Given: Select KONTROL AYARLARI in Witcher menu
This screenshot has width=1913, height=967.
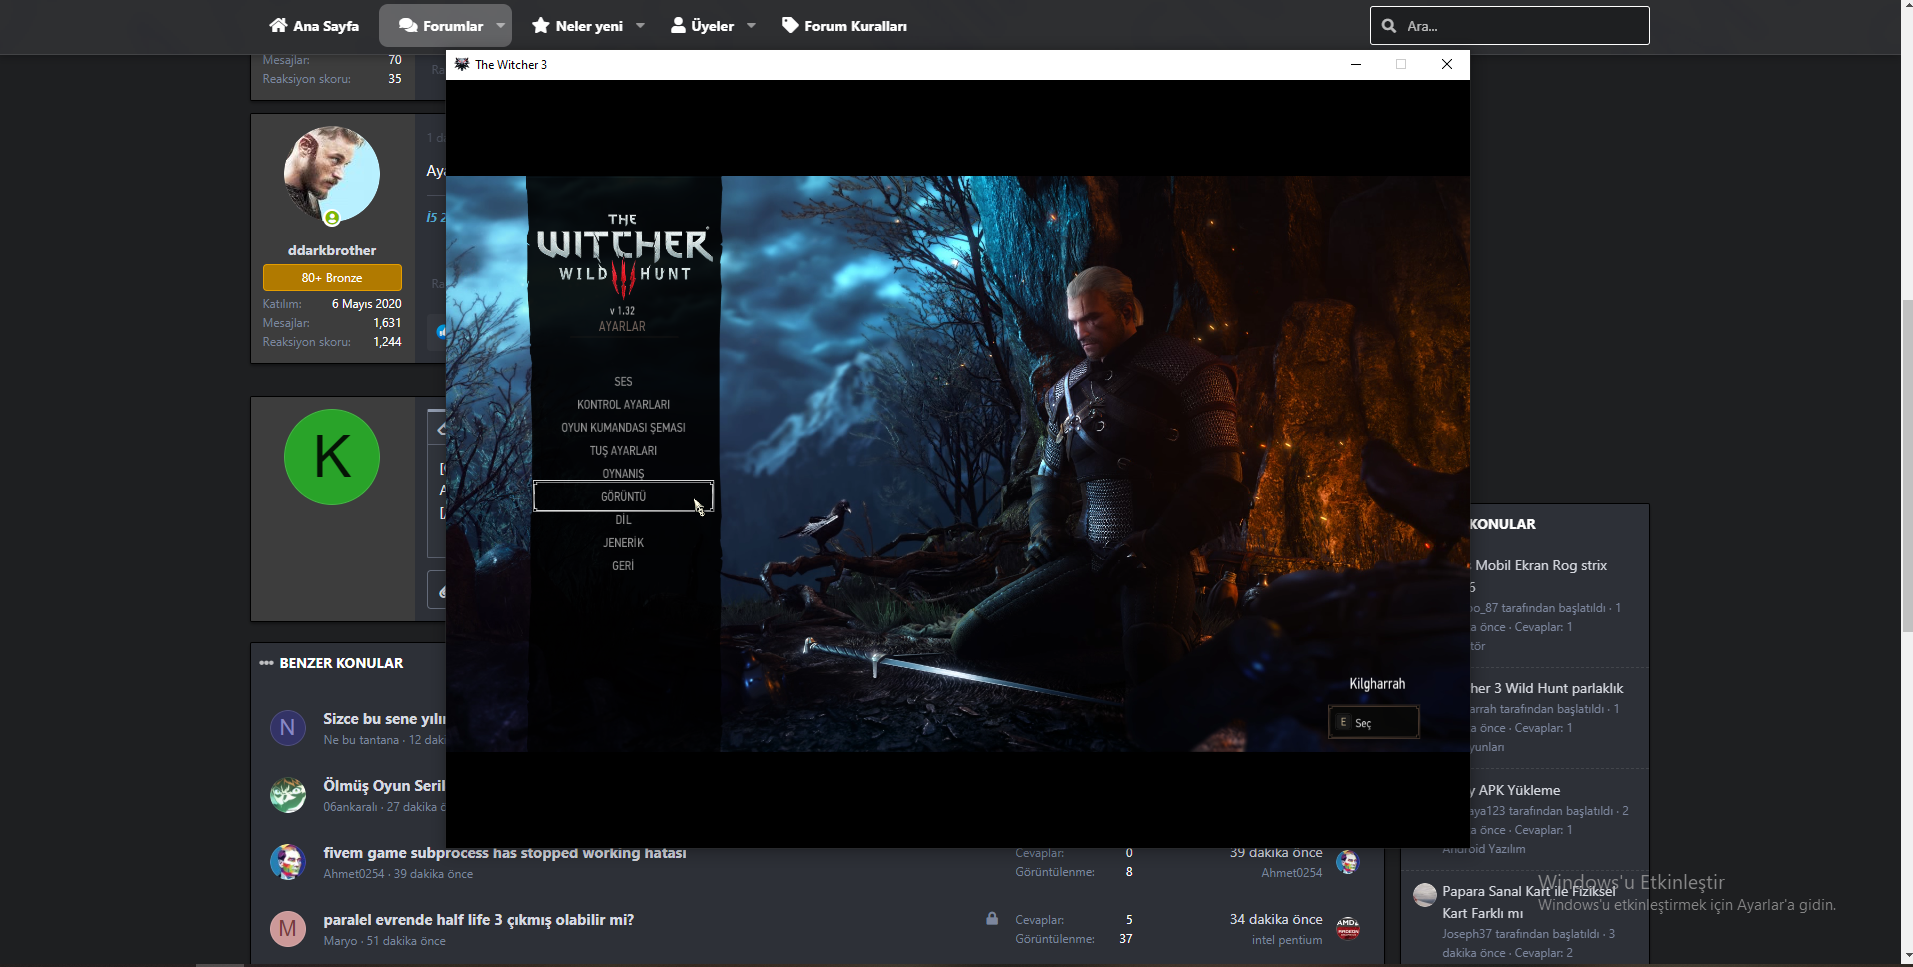Looking at the screenshot, I should [x=623, y=405].
